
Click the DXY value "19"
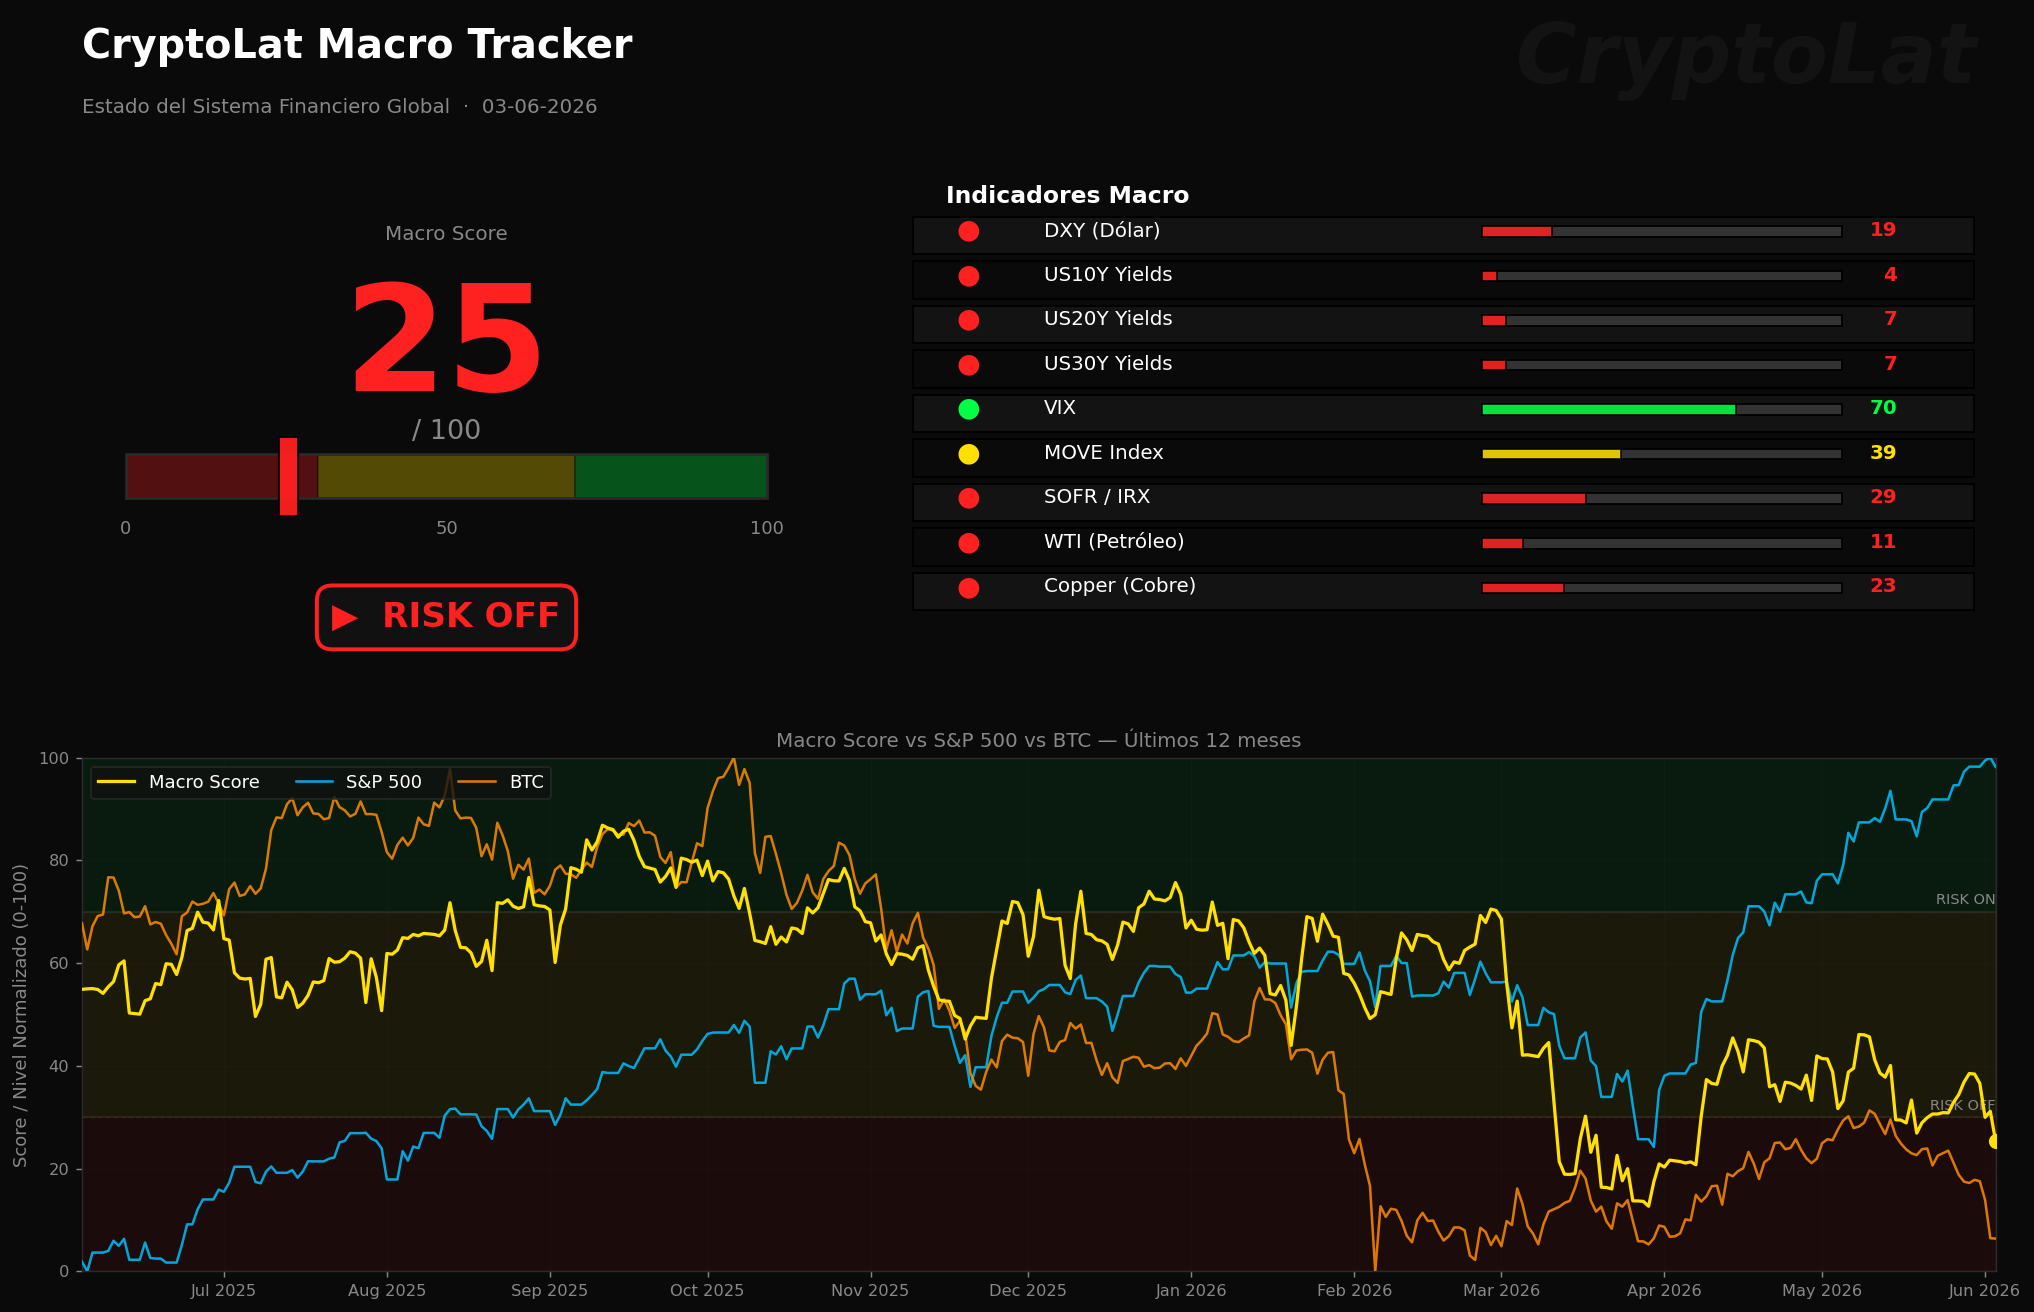coord(1883,230)
